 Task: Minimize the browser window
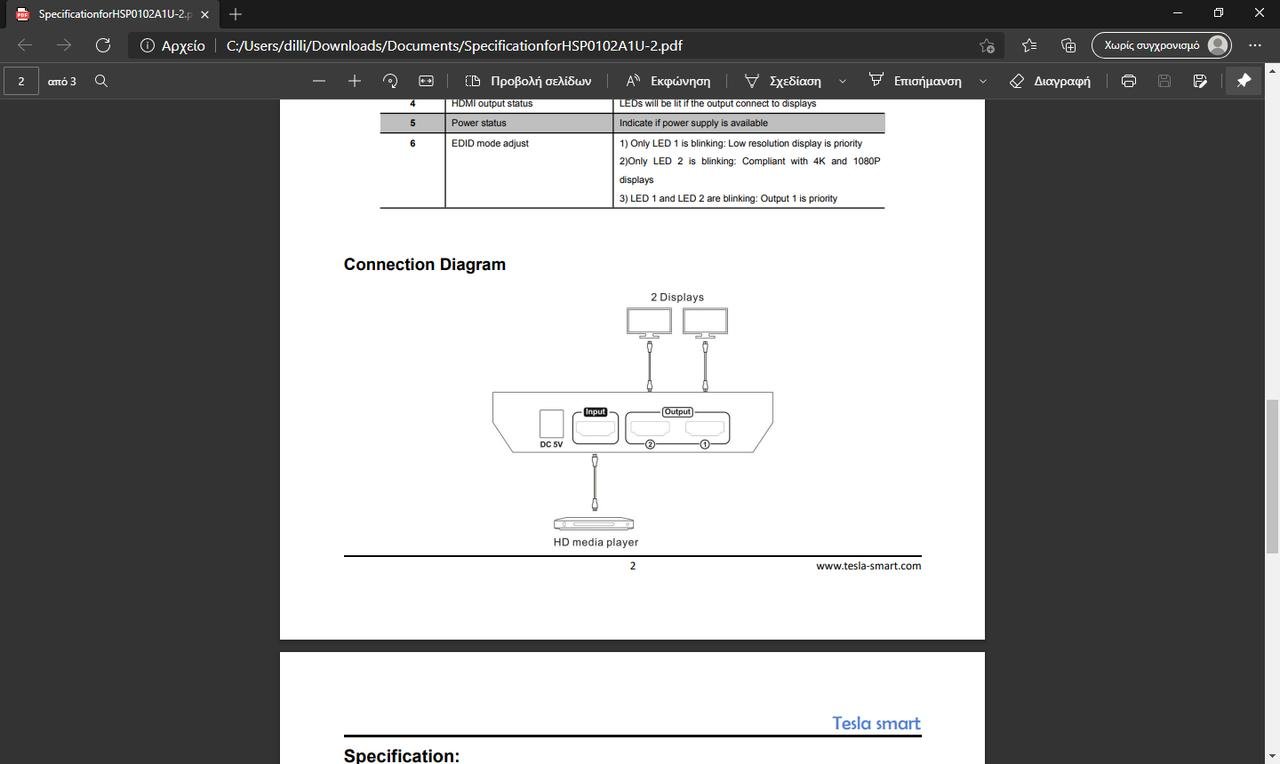click(x=1177, y=13)
